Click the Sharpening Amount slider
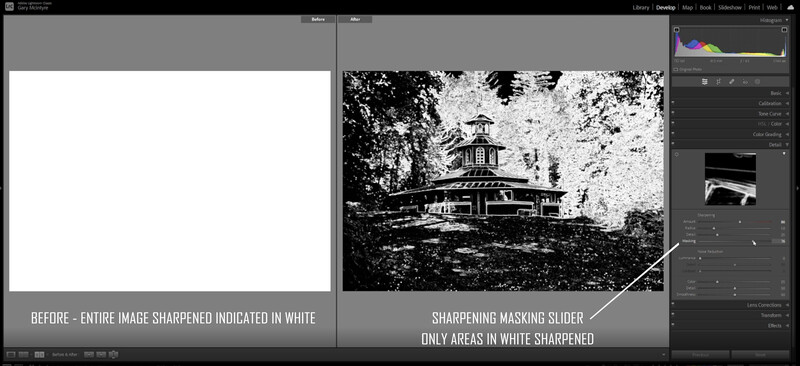 735,222
